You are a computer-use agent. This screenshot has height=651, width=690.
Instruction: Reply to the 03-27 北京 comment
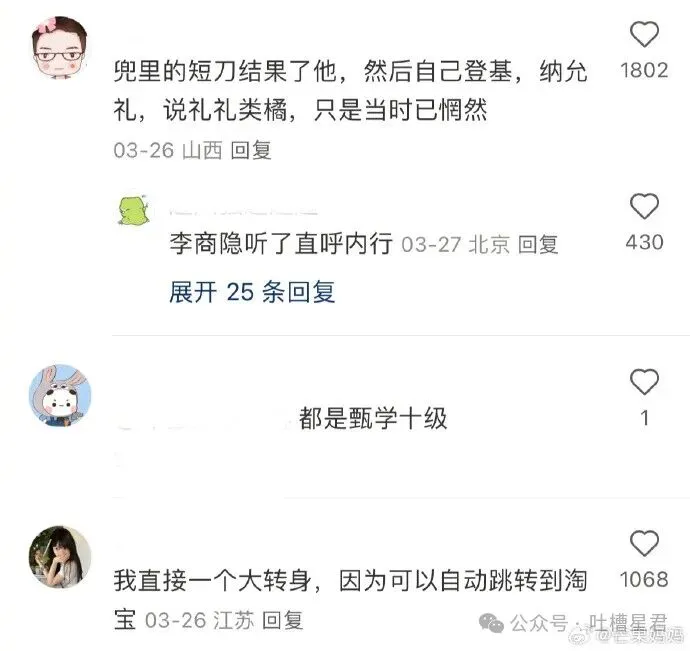coord(538,244)
